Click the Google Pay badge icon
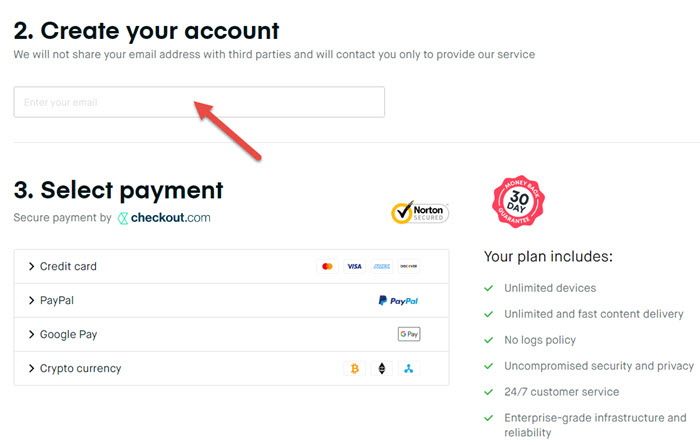700x445 pixels. [409, 334]
